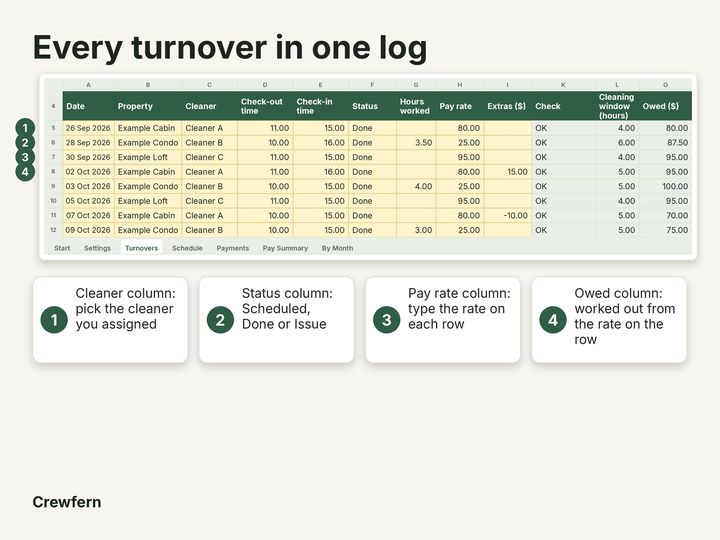The height and width of the screenshot is (540, 720).
Task: Select Cleaner C in the 05 Oct row
Action: tap(210, 201)
